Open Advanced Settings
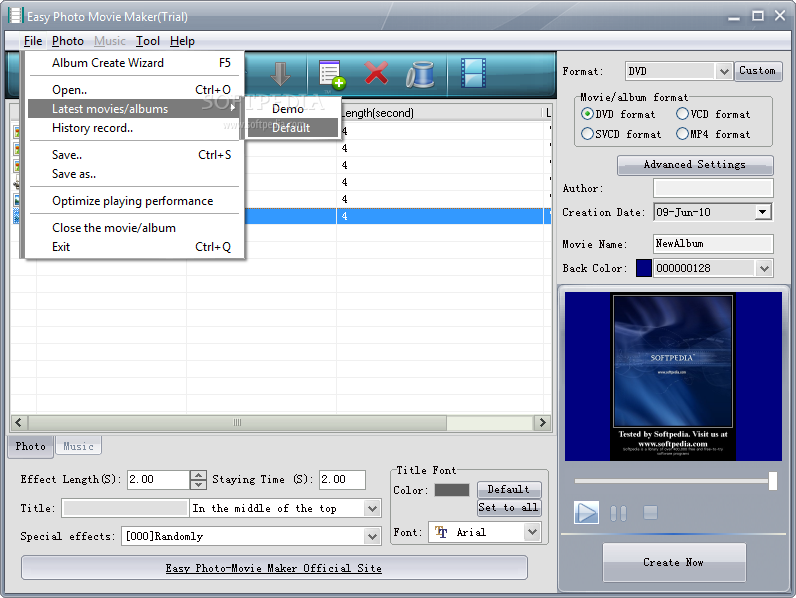796x598 pixels. click(695, 164)
